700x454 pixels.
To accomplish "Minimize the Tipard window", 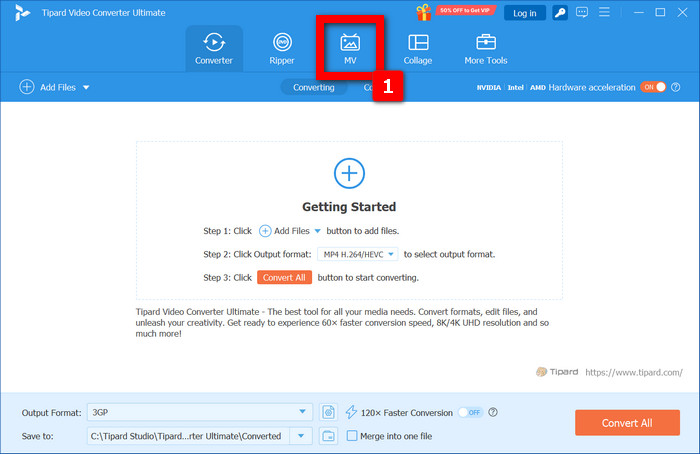I will click(x=639, y=12).
